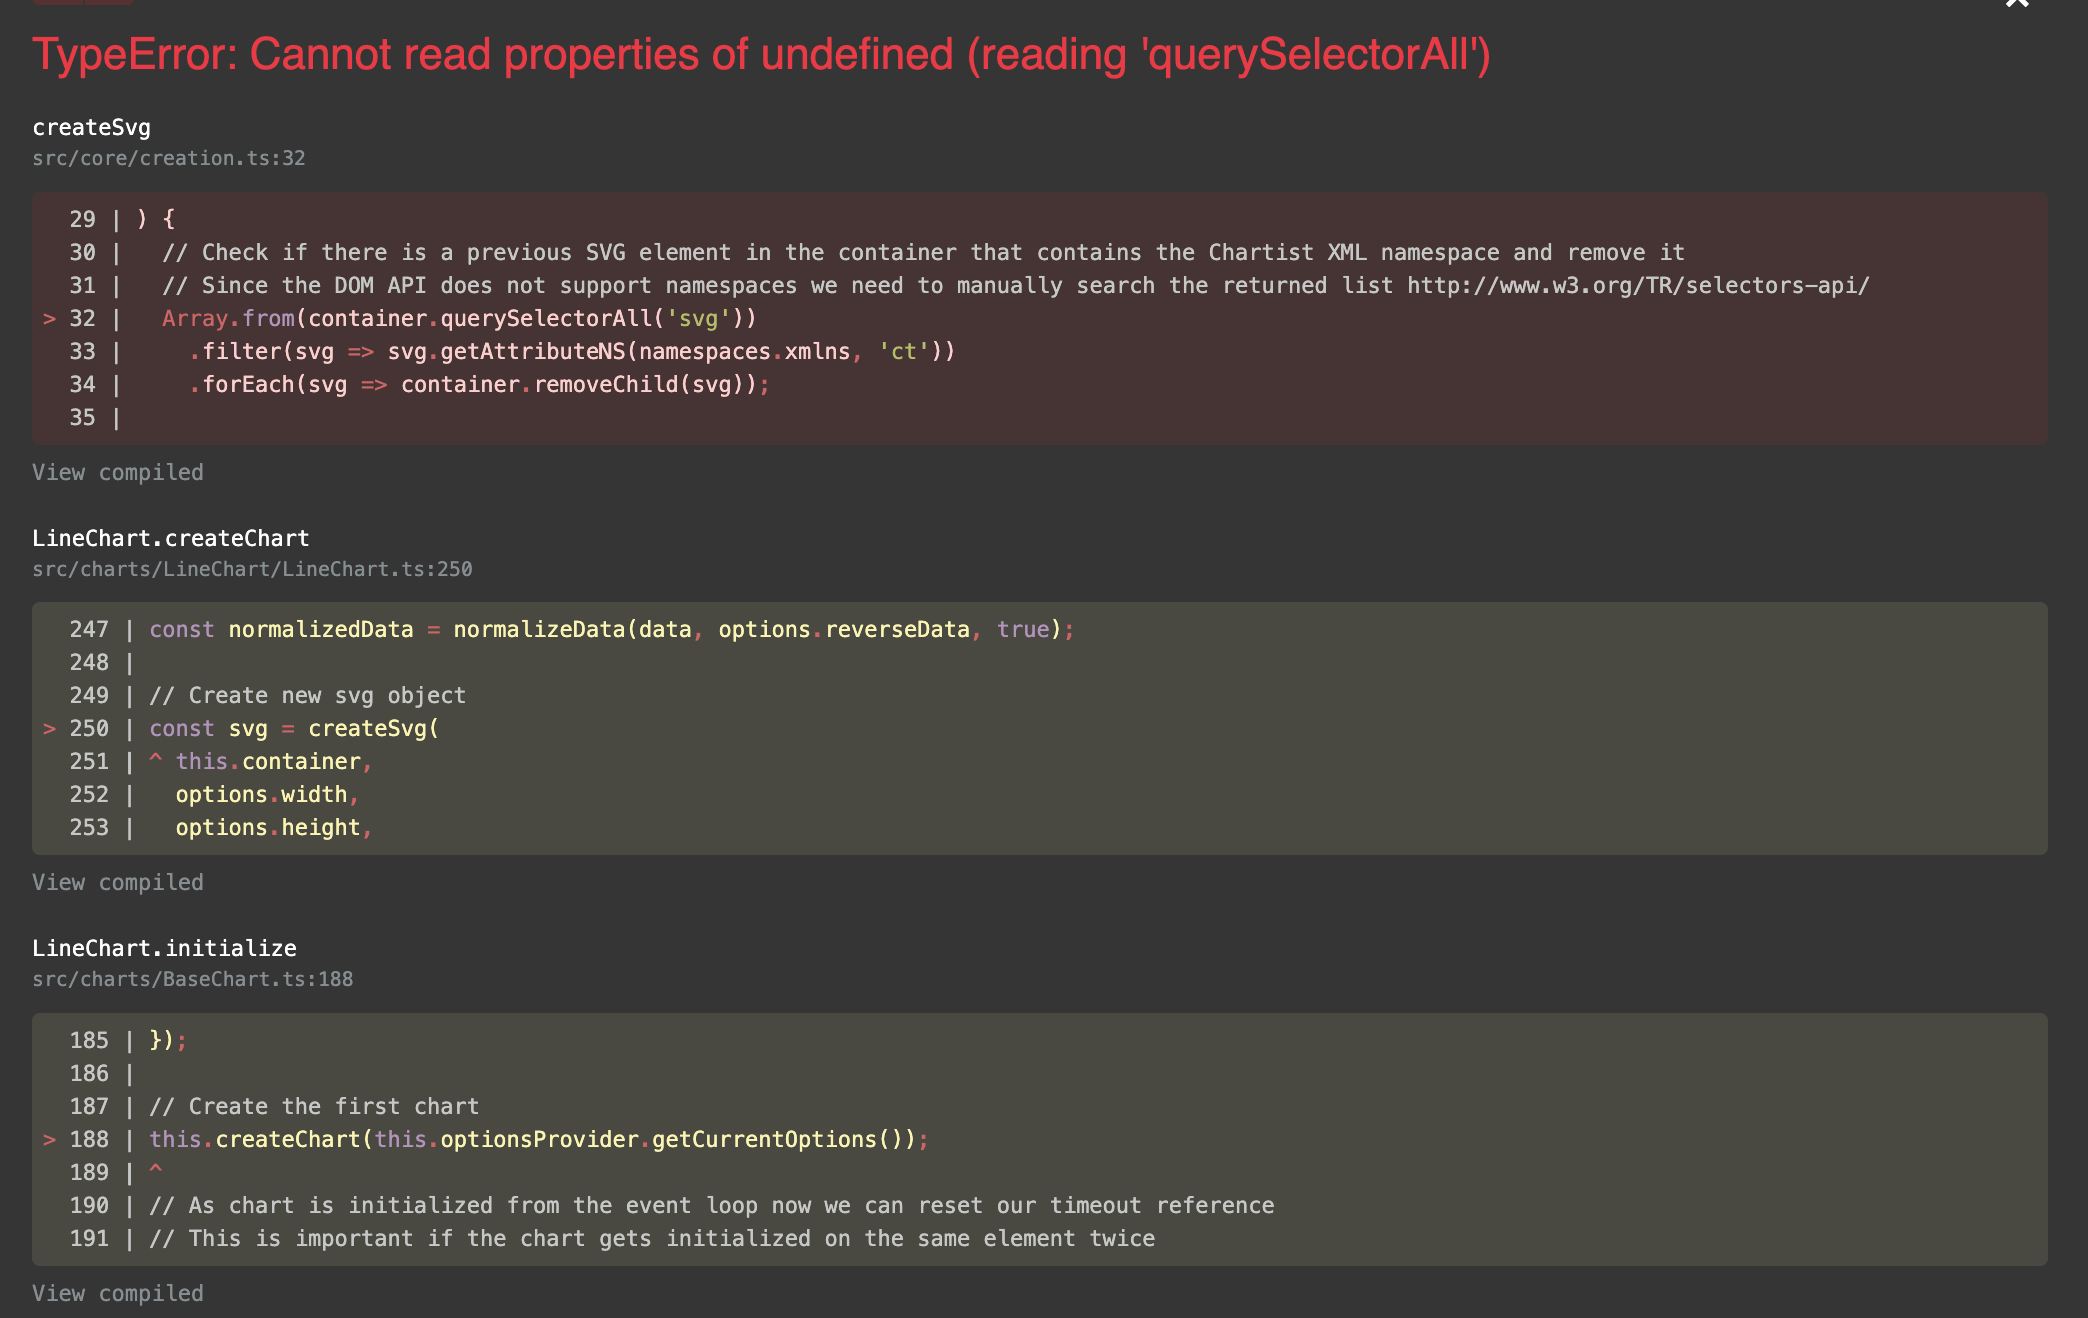Click file path src/charts/BaseChart.ts:188
The image size is (2088, 1318).
pos(192,978)
